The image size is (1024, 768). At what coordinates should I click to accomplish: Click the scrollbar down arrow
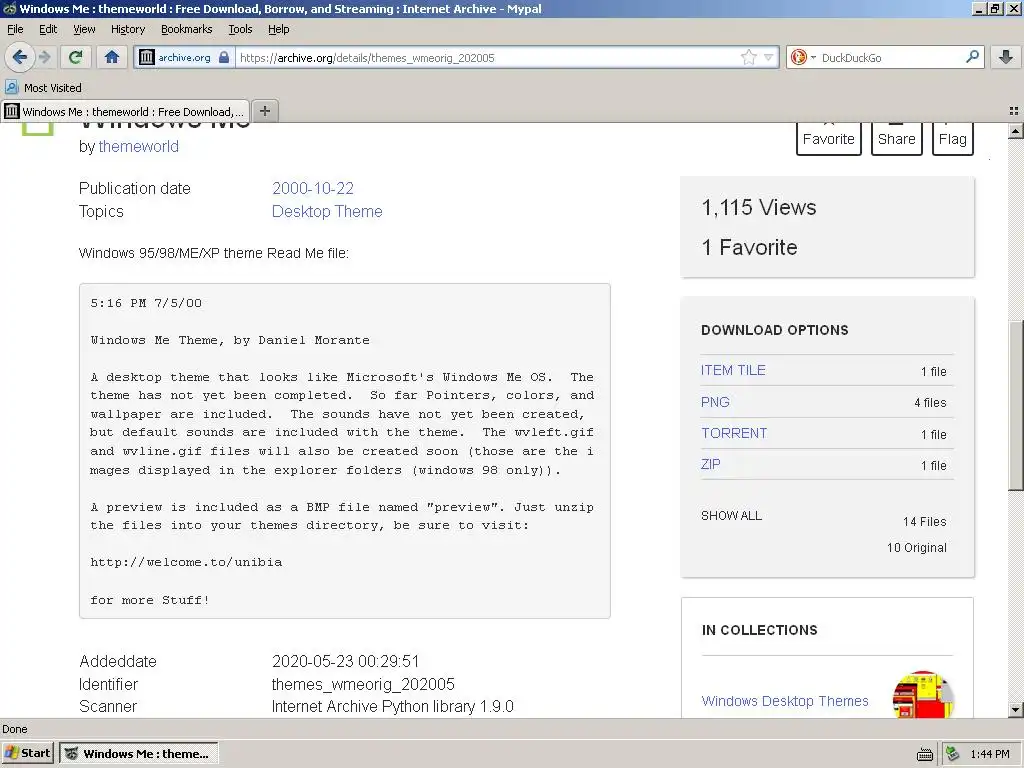pyautogui.click(x=1015, y=710)
